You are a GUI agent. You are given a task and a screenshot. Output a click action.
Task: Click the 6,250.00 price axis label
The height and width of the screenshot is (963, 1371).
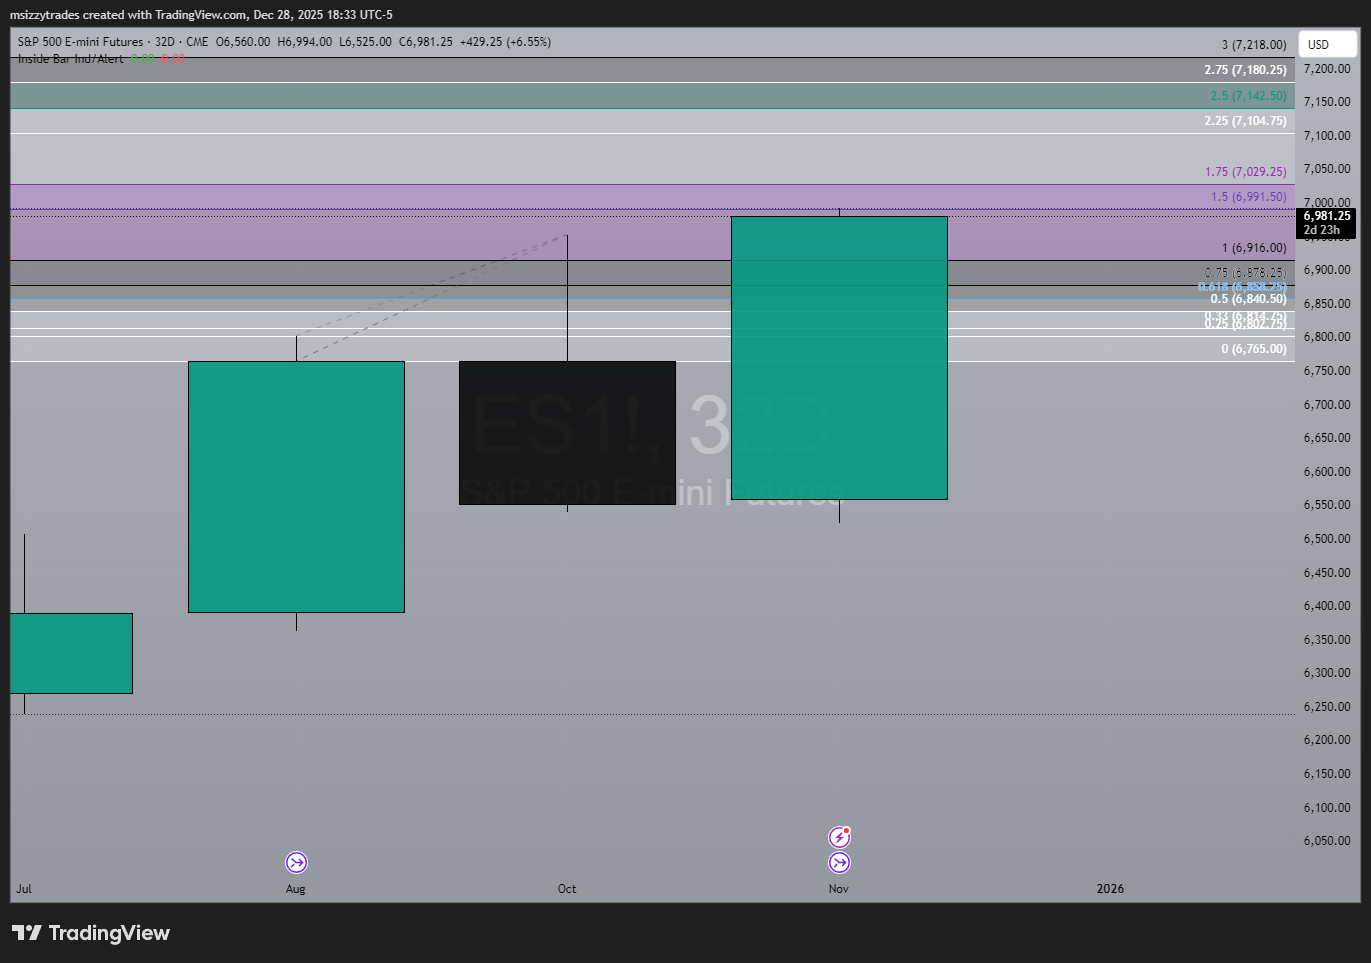pyautogui.click(x=1327, y=707)
